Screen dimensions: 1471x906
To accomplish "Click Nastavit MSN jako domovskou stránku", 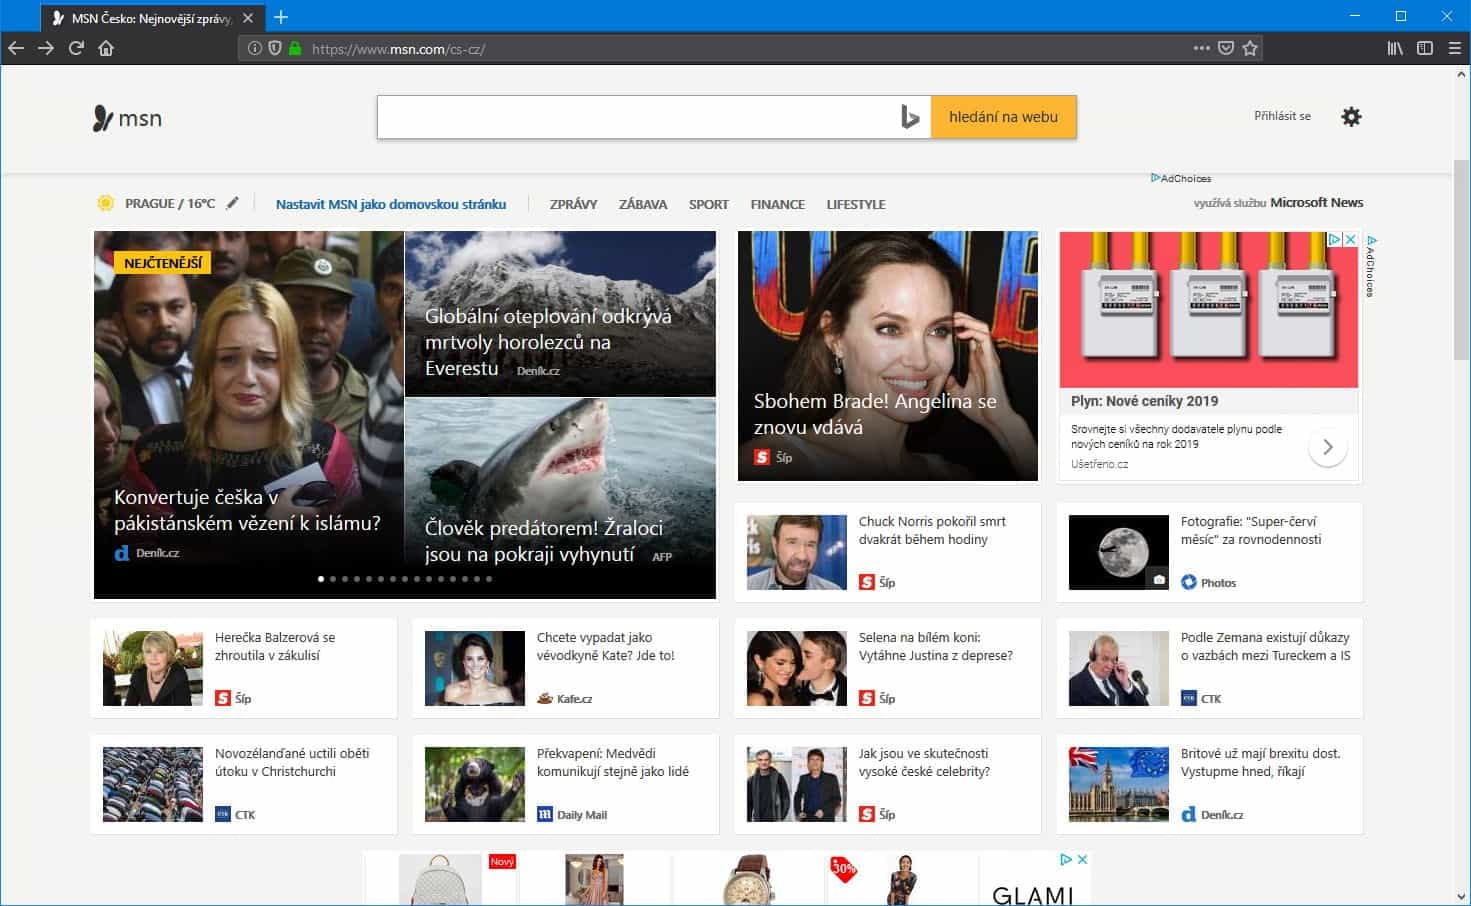I will pos(391,204).
